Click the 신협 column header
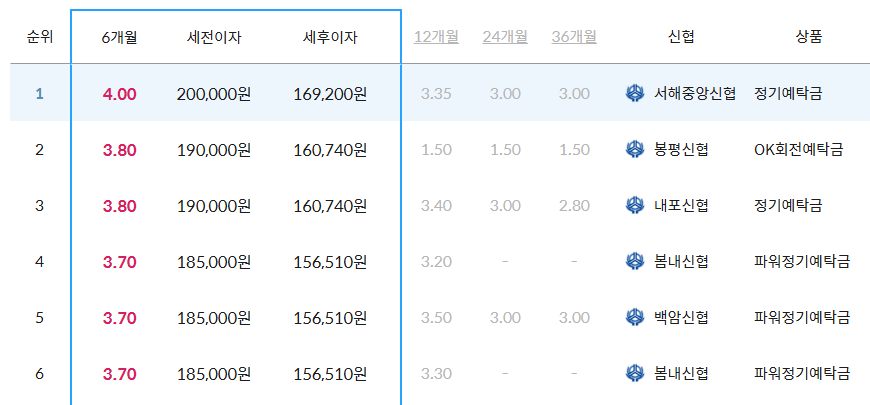This screenshot has width=870, height=405. (681, 38)
